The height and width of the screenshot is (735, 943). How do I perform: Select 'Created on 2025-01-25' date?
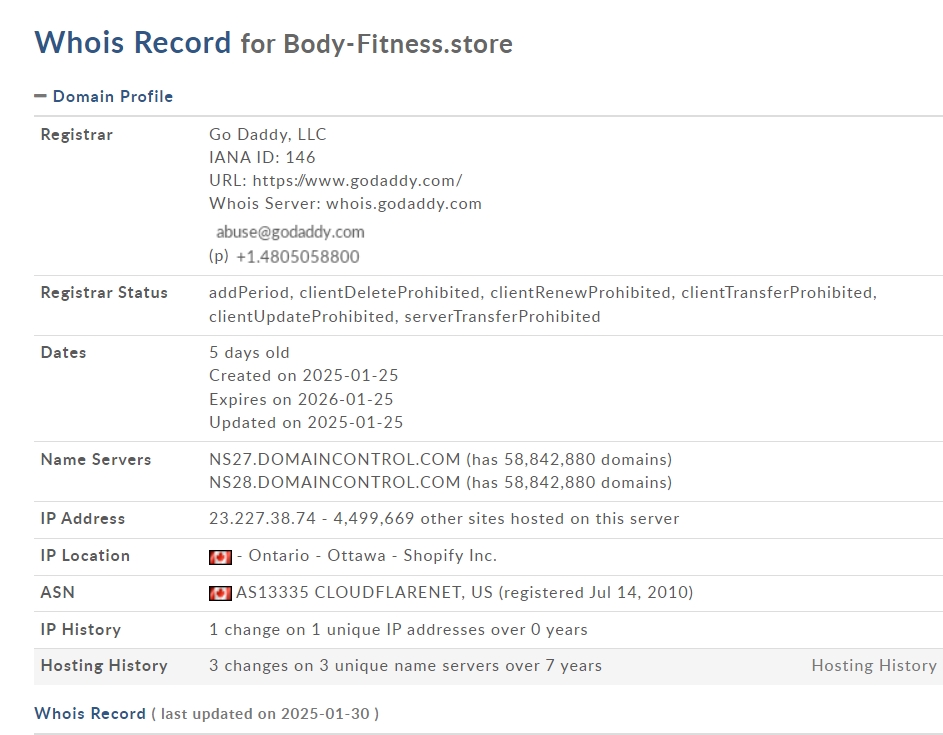pyautogui.click(x=304, y=375)
